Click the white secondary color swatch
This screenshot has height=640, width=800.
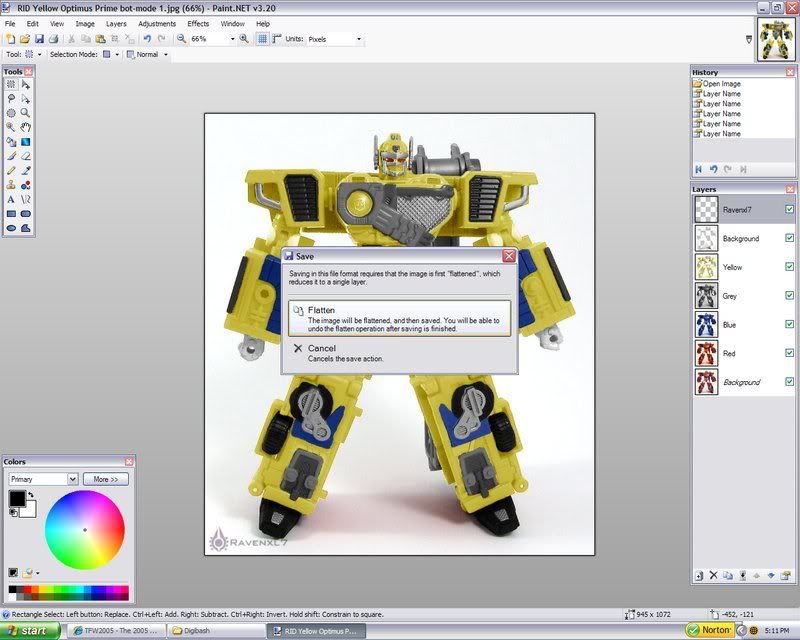point(30,512)
